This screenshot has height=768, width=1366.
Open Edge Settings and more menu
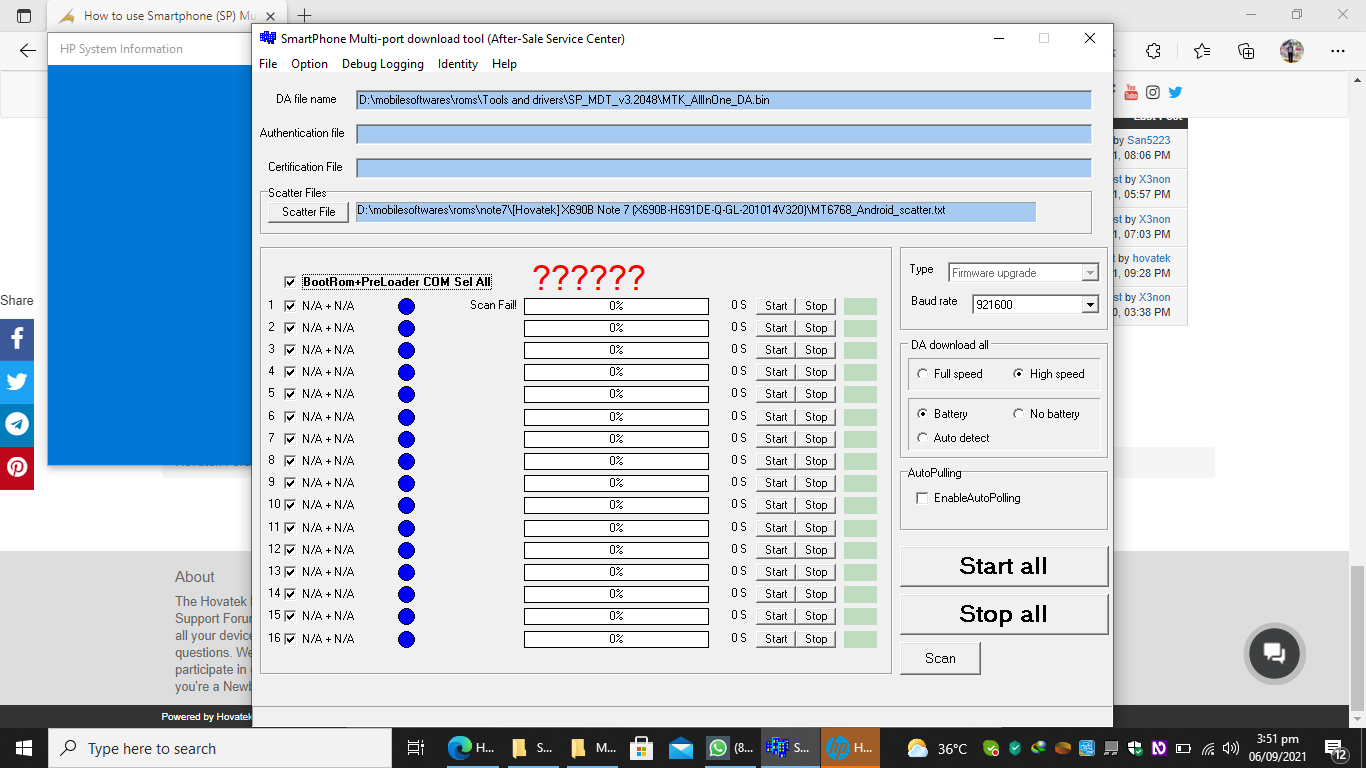[1338, 51]
